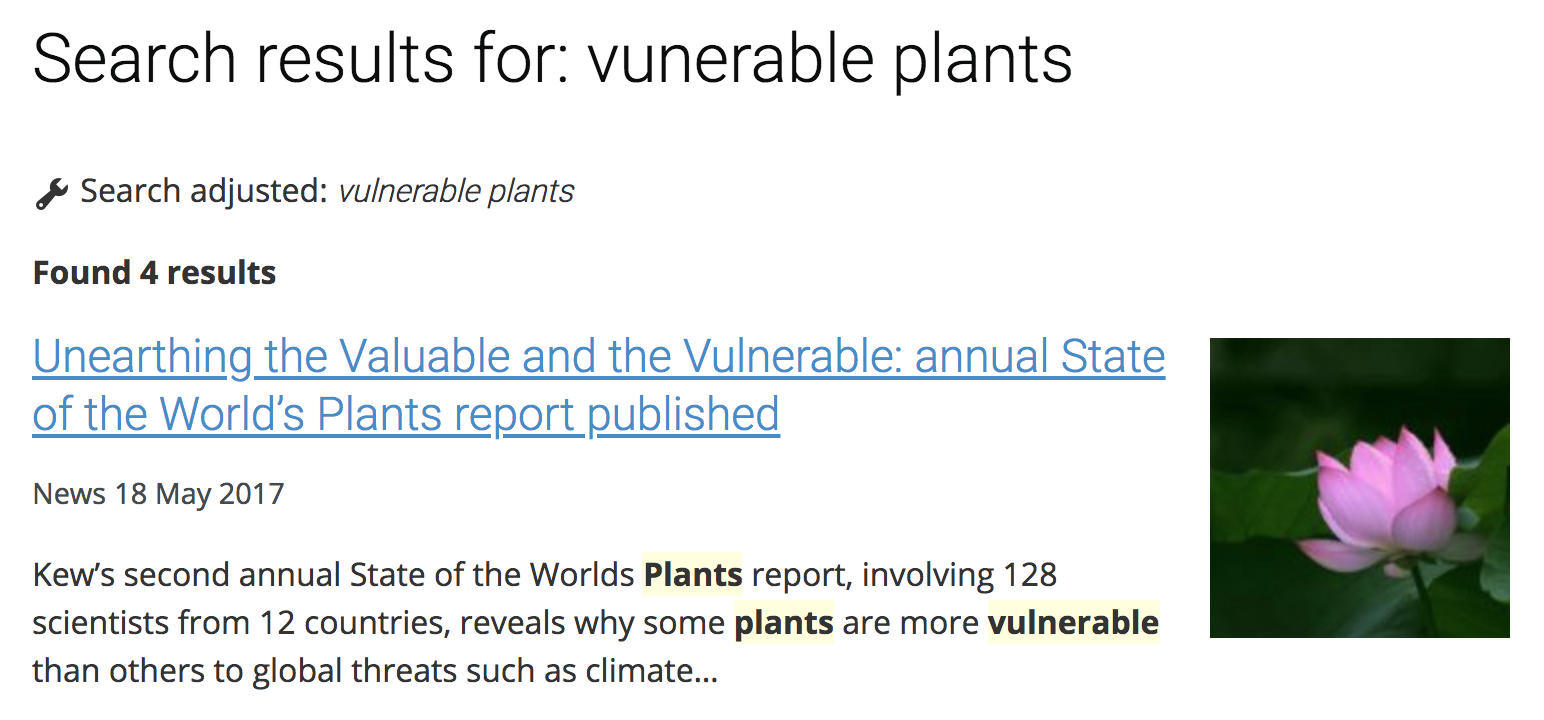The height and width of the screenshot is (720, 1544).
Task: Click the word 'Unearthing' in result title
Action: point(142,356)
